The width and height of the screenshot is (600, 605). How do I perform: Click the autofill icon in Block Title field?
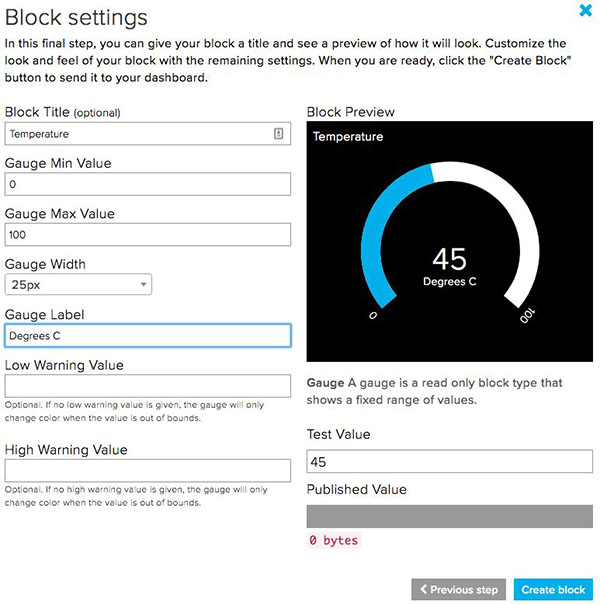pyautogui.click(x=278, y=133)
